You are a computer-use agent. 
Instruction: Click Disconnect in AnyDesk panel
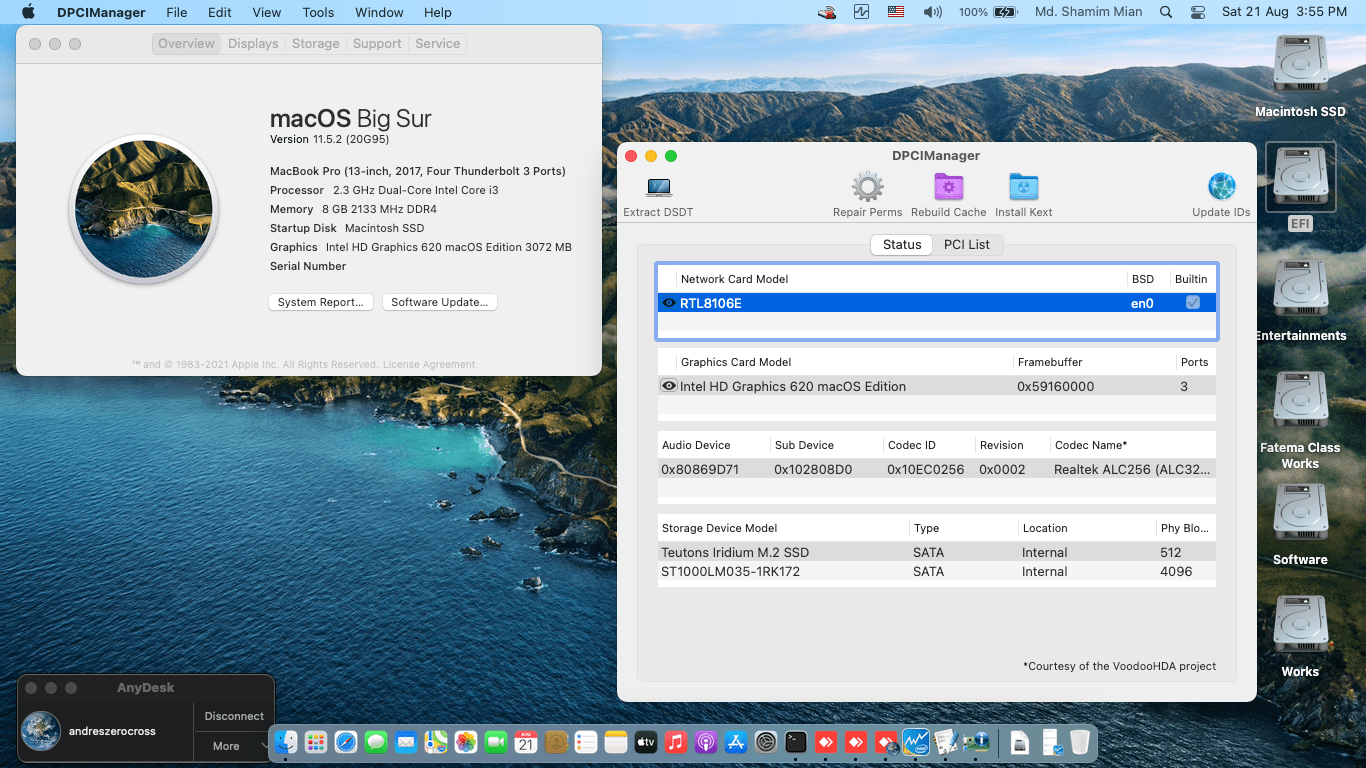[x=234, y=717]
